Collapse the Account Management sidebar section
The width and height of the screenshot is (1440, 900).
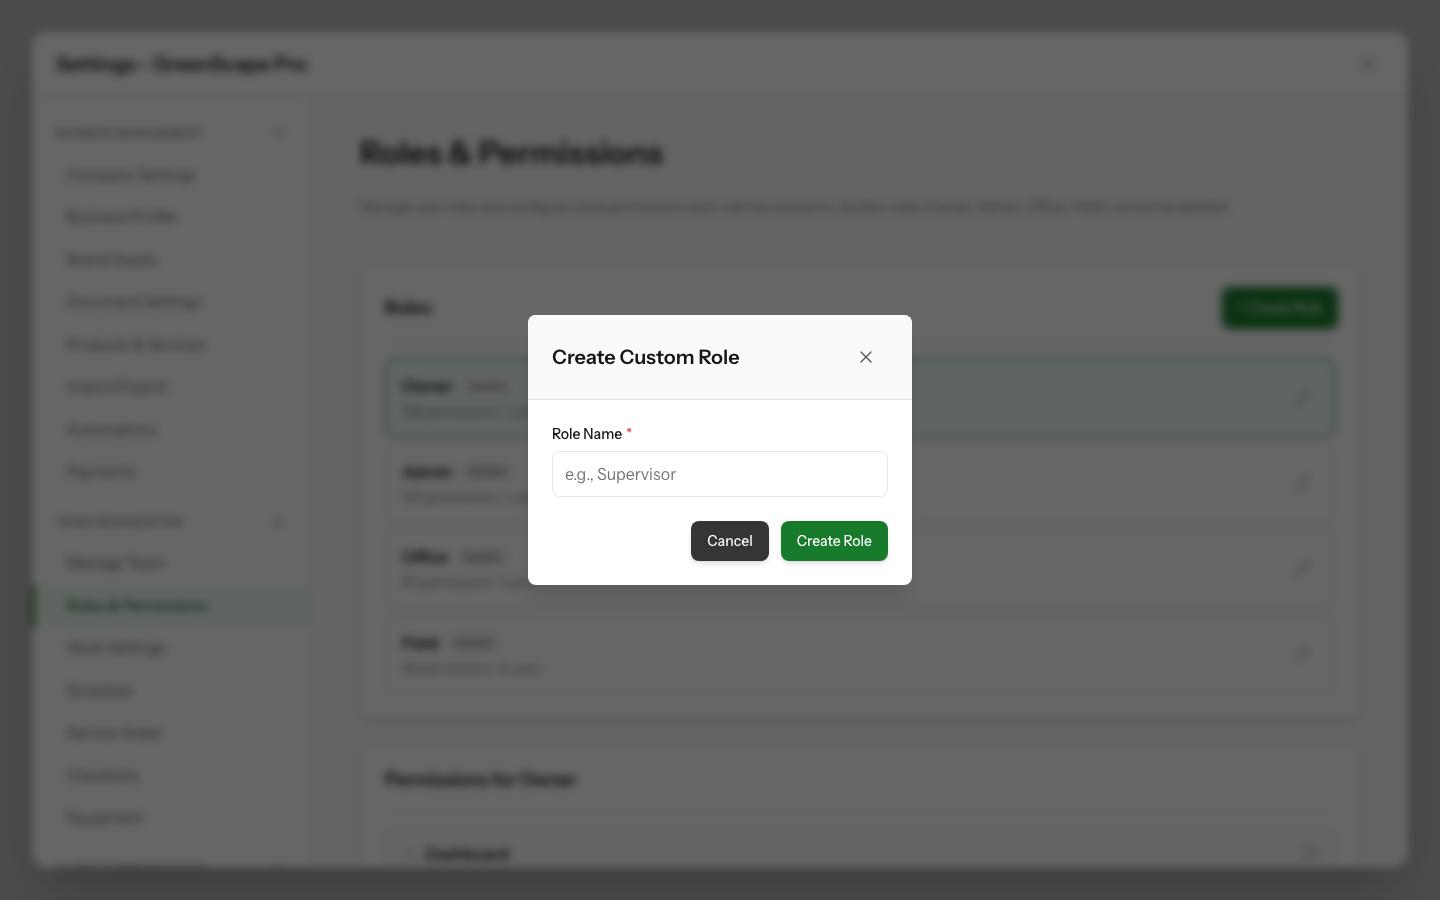click(x=279, y=132)
